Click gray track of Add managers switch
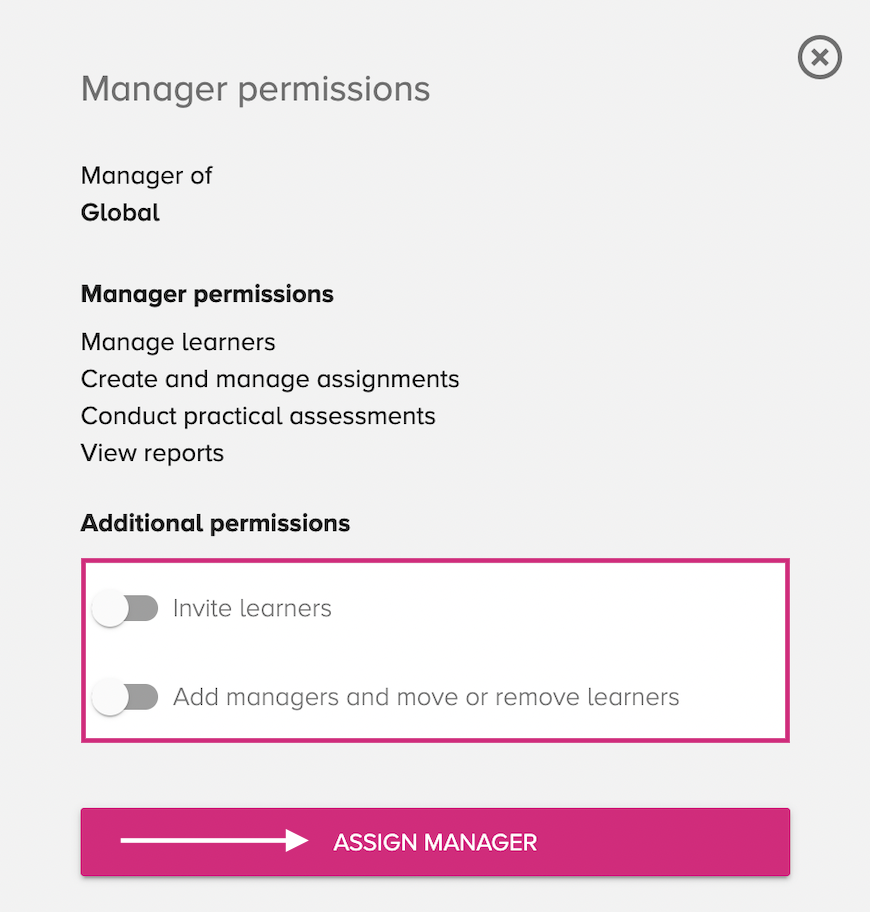Screen dimensions: 870x912 click(143, 697)
